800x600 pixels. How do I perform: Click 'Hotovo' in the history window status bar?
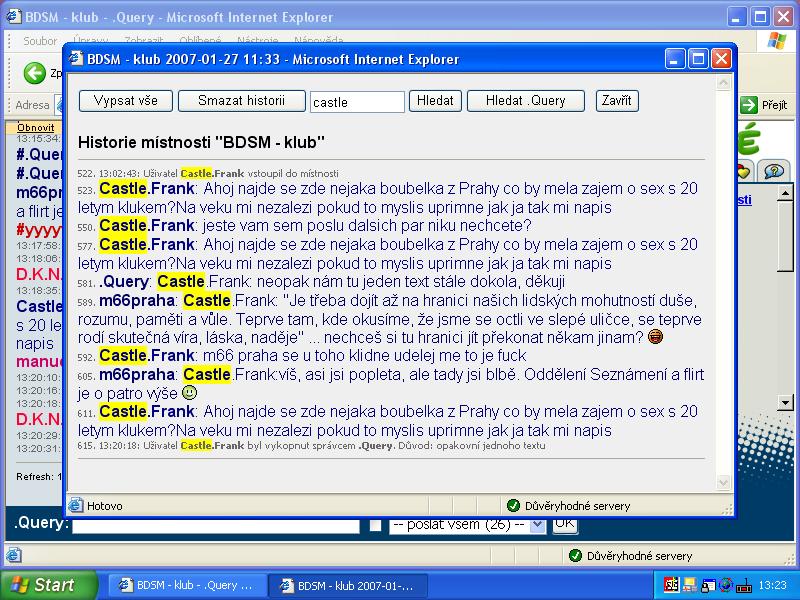click(x=105, y=506)
